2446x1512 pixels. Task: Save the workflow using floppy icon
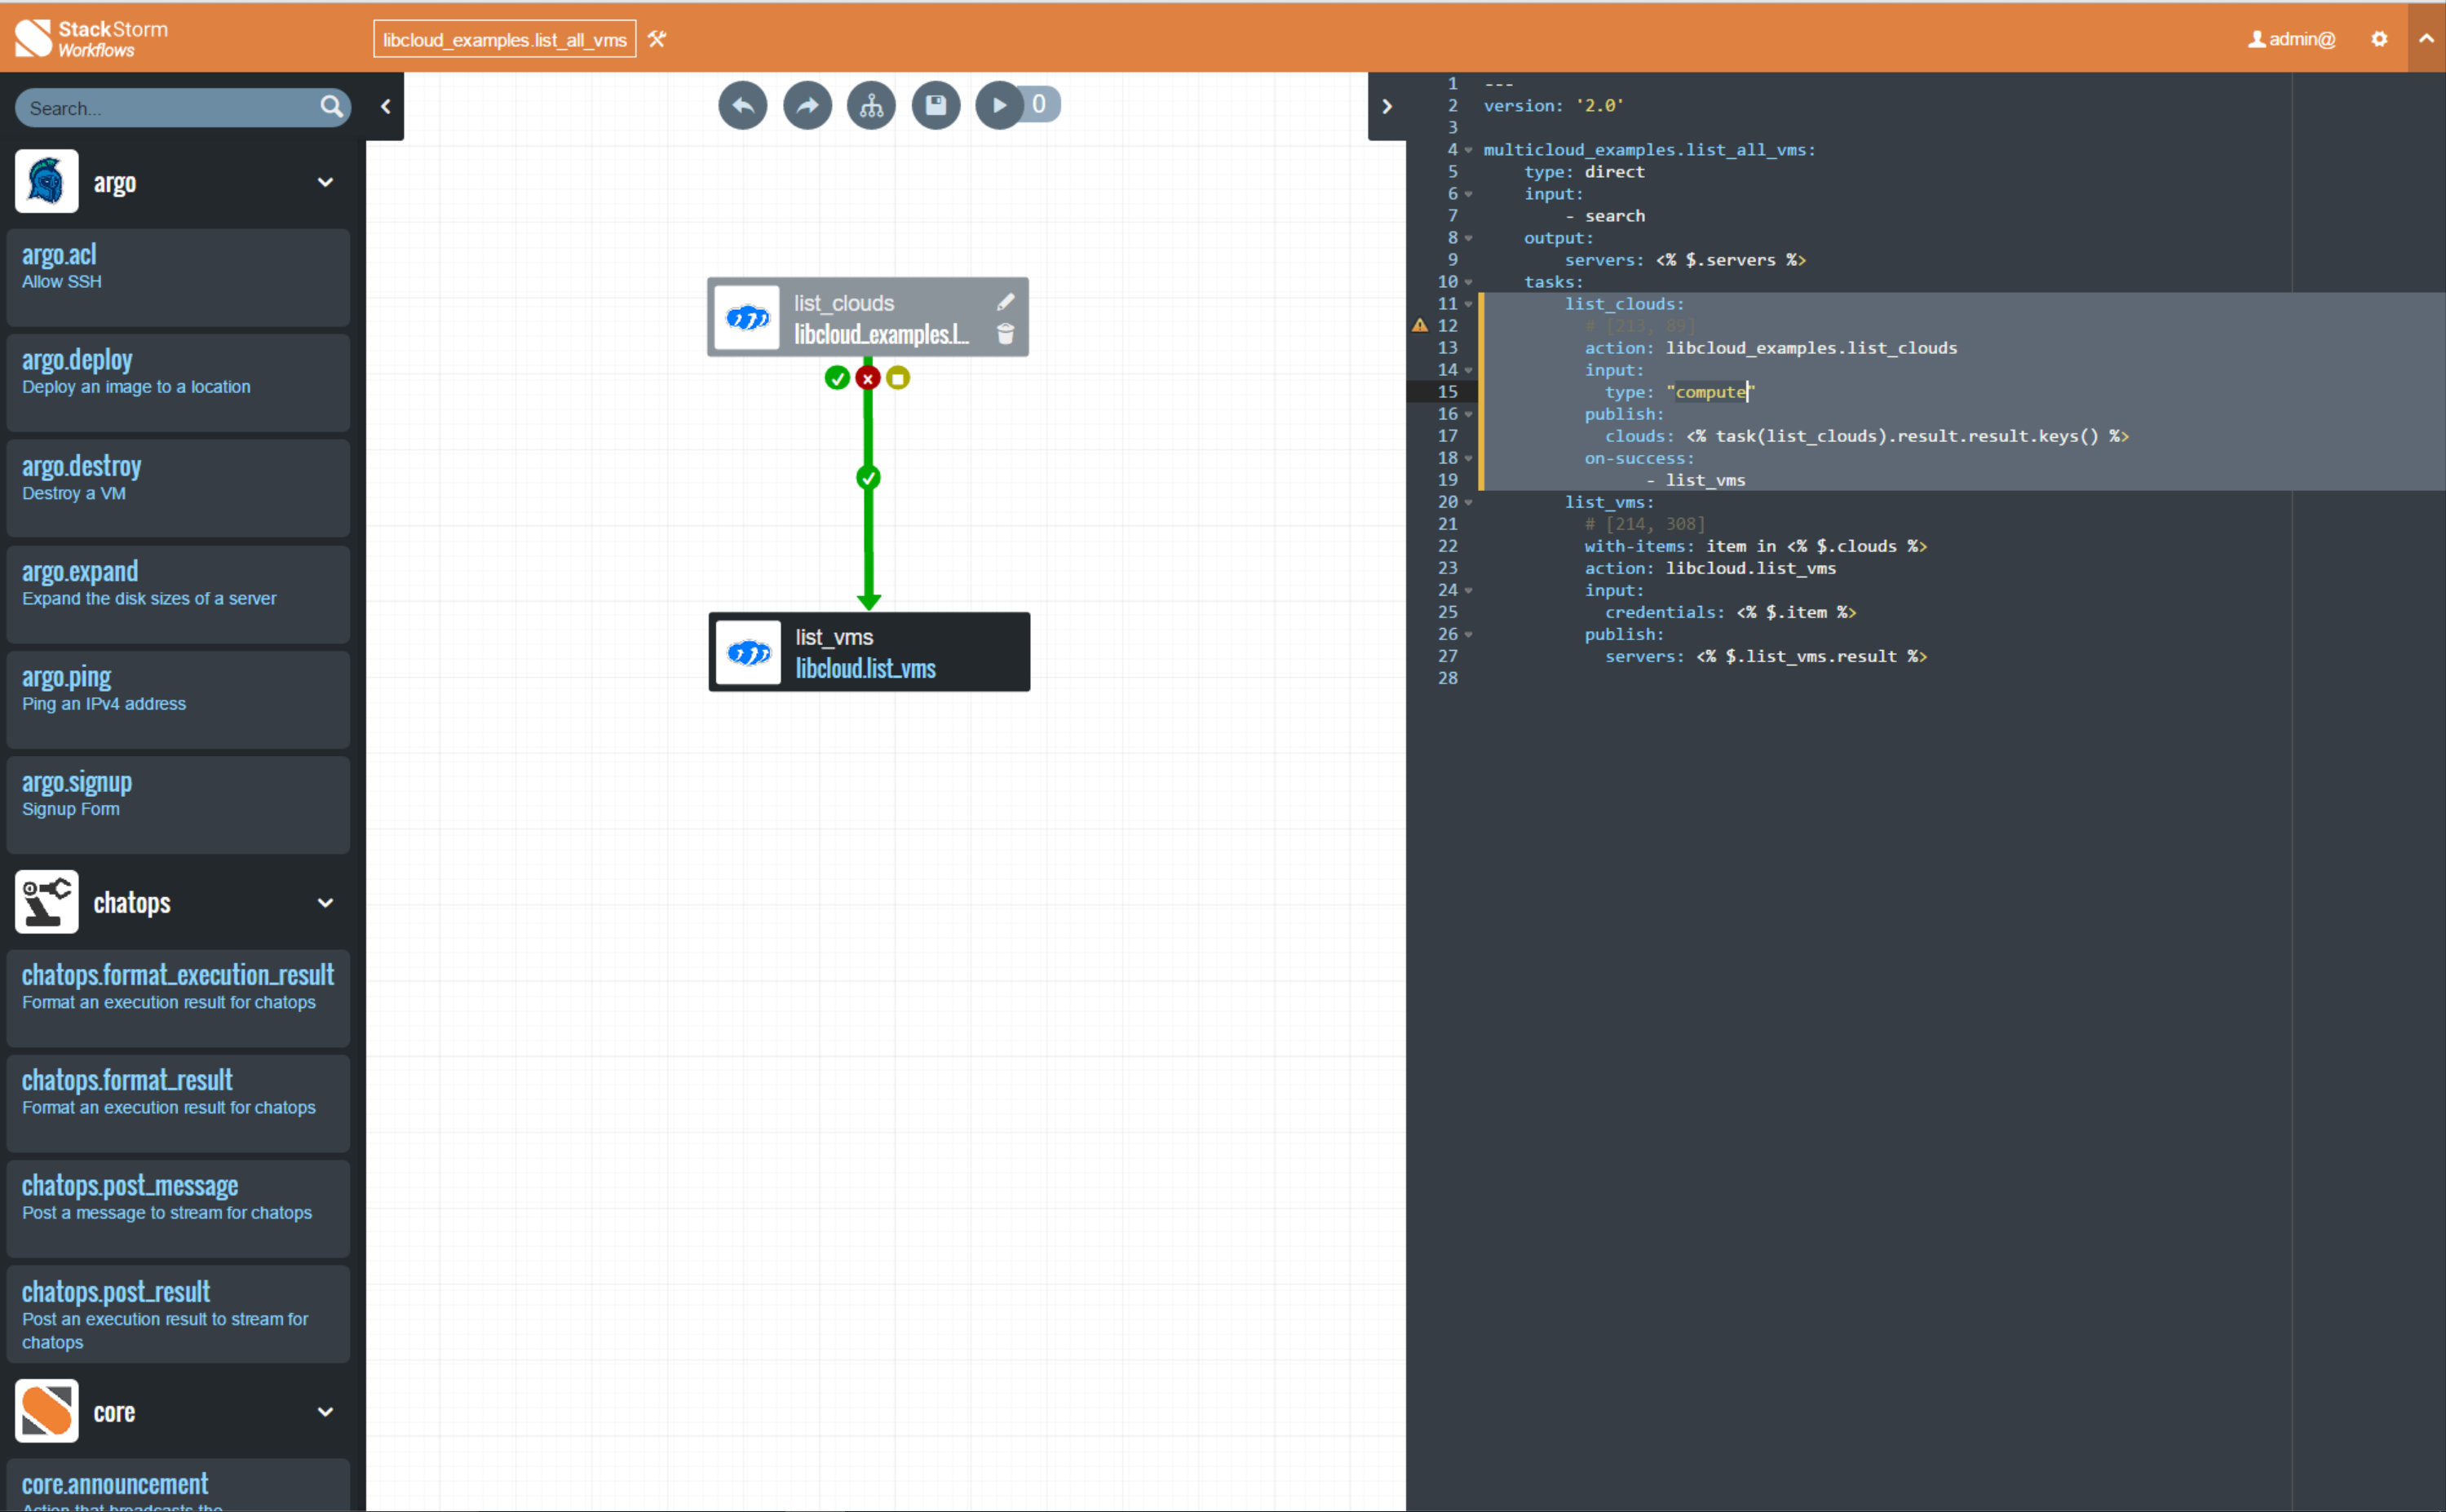tap(936, 105)
